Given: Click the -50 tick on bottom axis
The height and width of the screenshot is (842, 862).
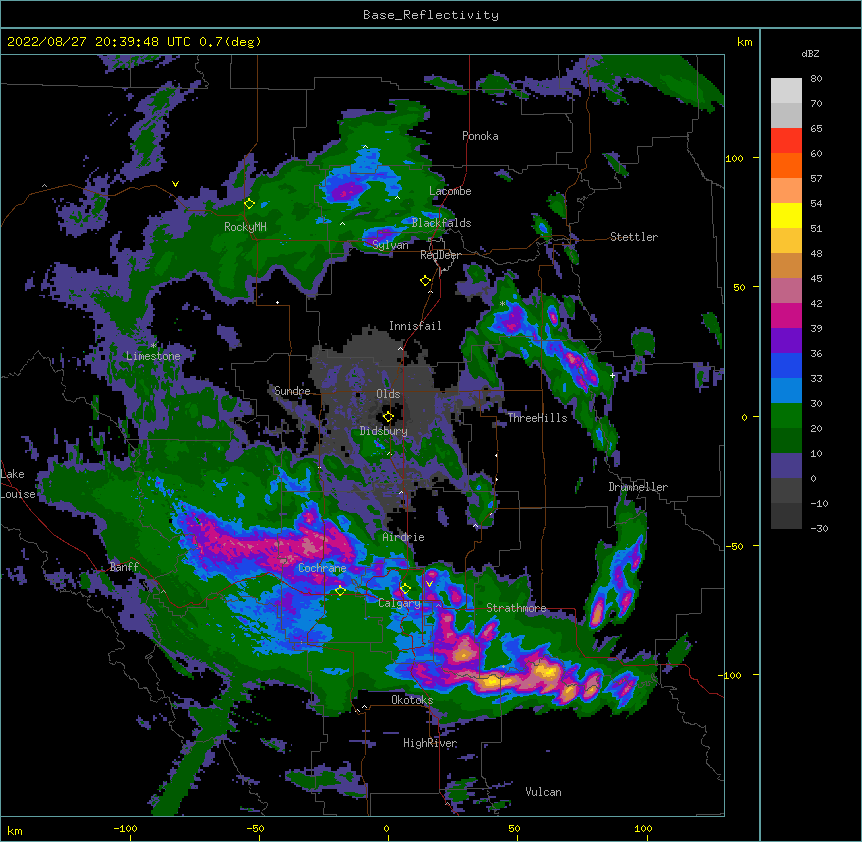Looking at the screenshot, I should tap(255, 828).
